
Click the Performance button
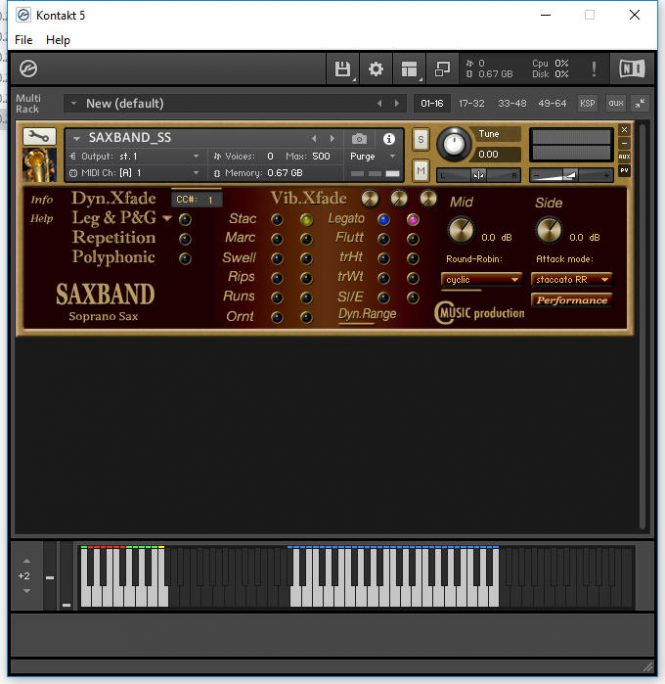tap(572, 300)
